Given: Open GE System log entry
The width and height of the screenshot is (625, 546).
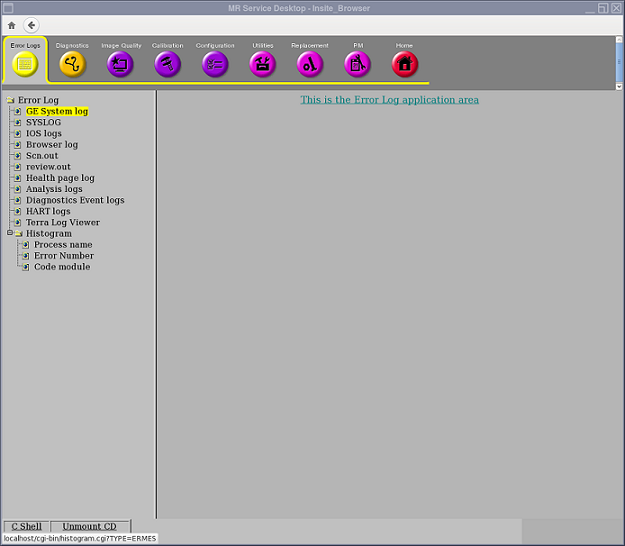Looking at the screenshot, I should (x=56, y=111).
